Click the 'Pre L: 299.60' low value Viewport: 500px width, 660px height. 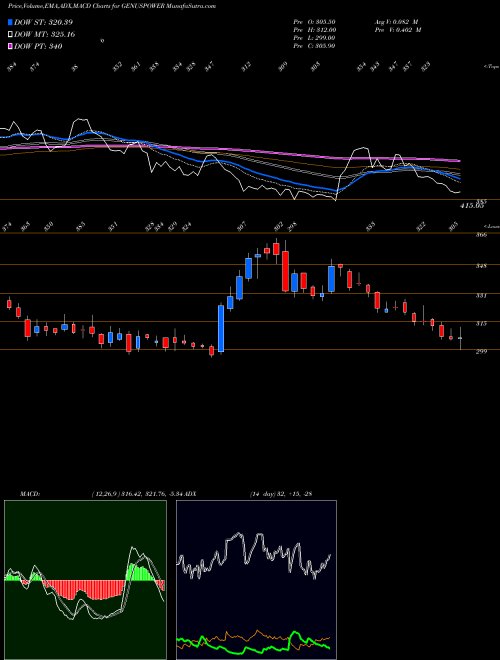coord(314,37)
